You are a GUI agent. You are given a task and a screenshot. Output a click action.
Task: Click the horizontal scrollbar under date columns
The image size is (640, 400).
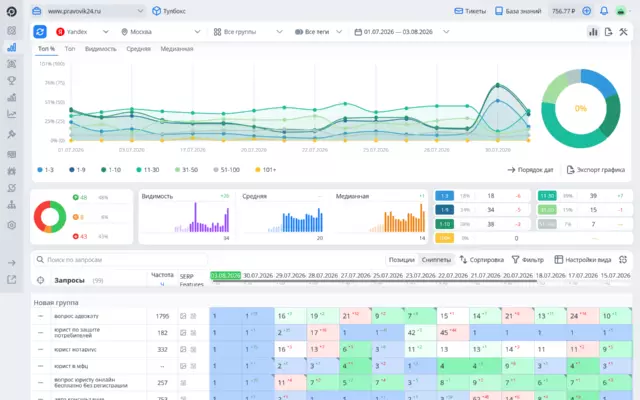(x=373, y=281)
